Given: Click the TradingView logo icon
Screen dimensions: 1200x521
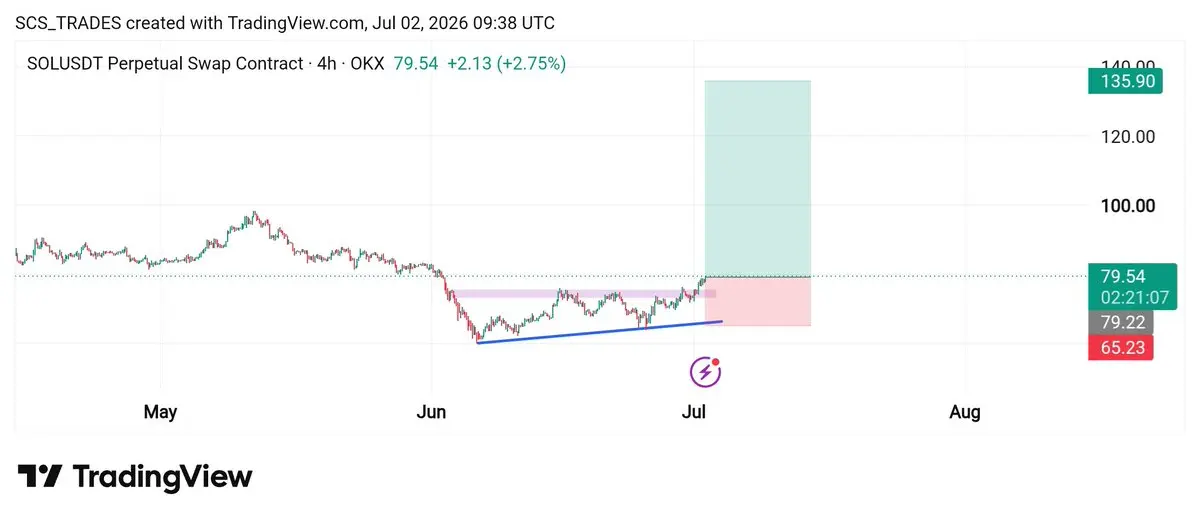Looking at the screenshot, I should [x=40, y=477].
